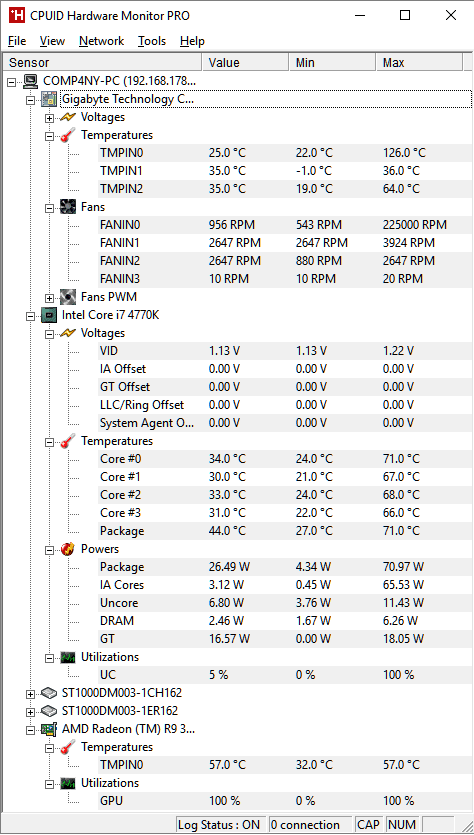Click the motherboard Temperatures thermometer icon
This screenshot has height=835, width=474.
point(68,135)
